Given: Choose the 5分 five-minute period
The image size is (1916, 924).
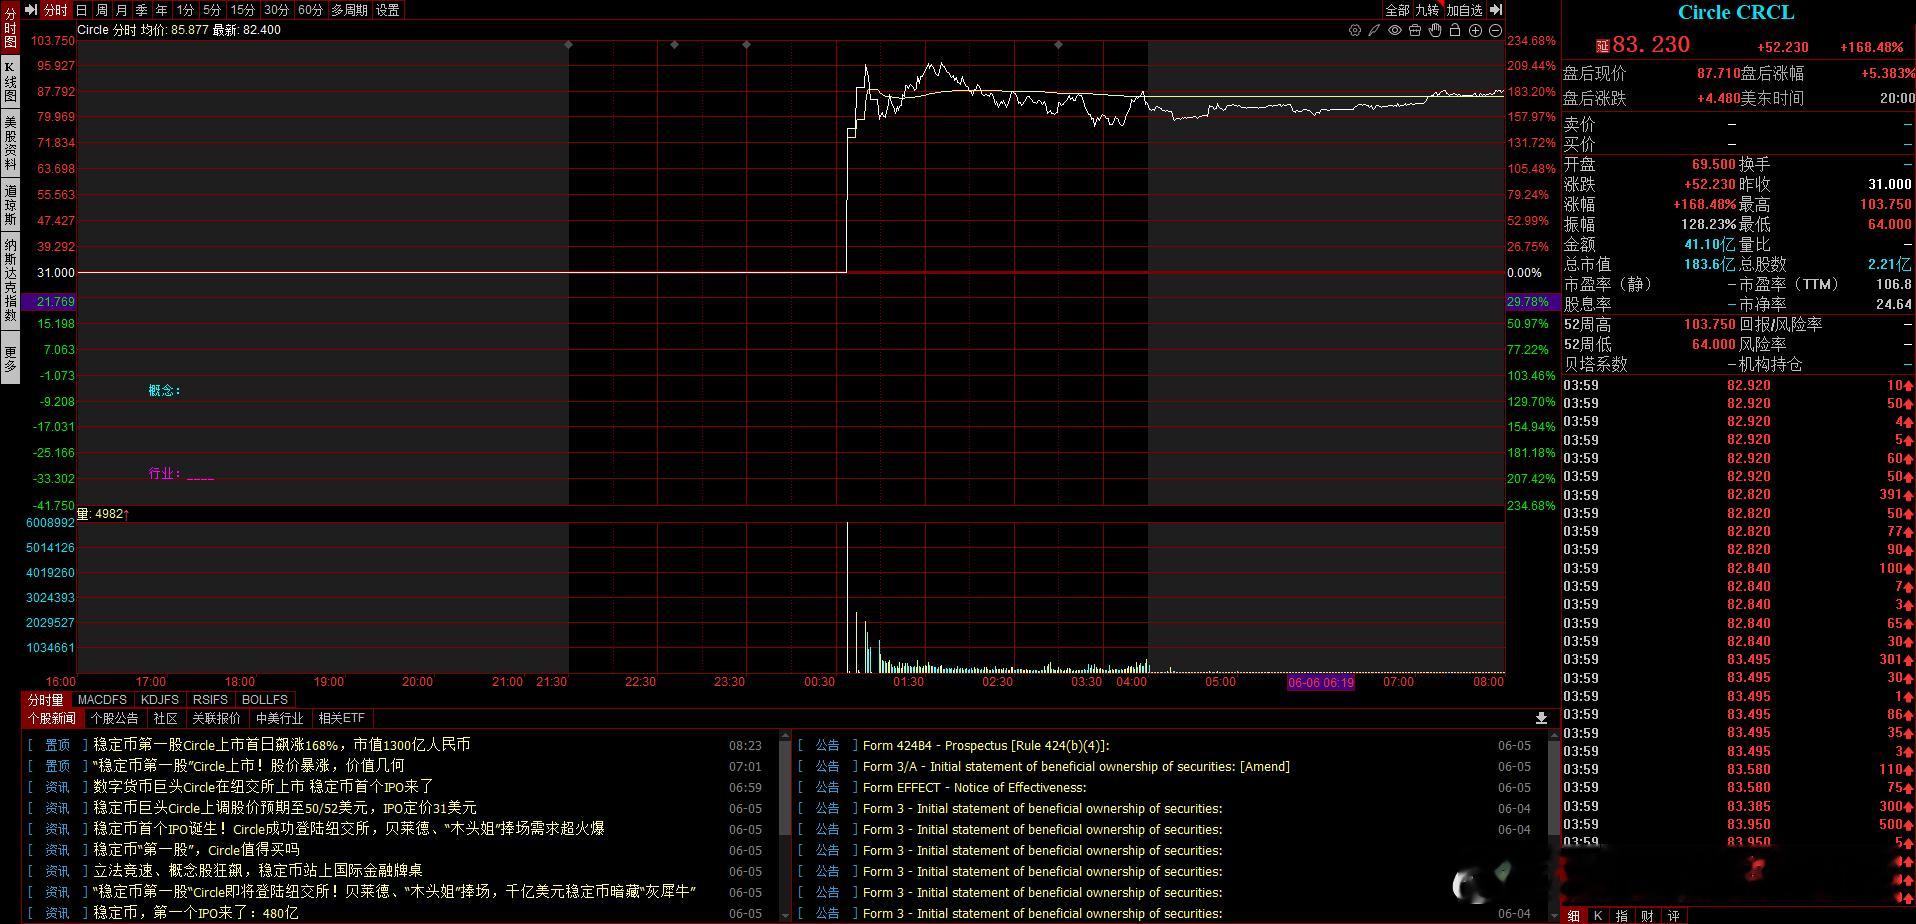Looking at the screenshot, I should point(212,10).
